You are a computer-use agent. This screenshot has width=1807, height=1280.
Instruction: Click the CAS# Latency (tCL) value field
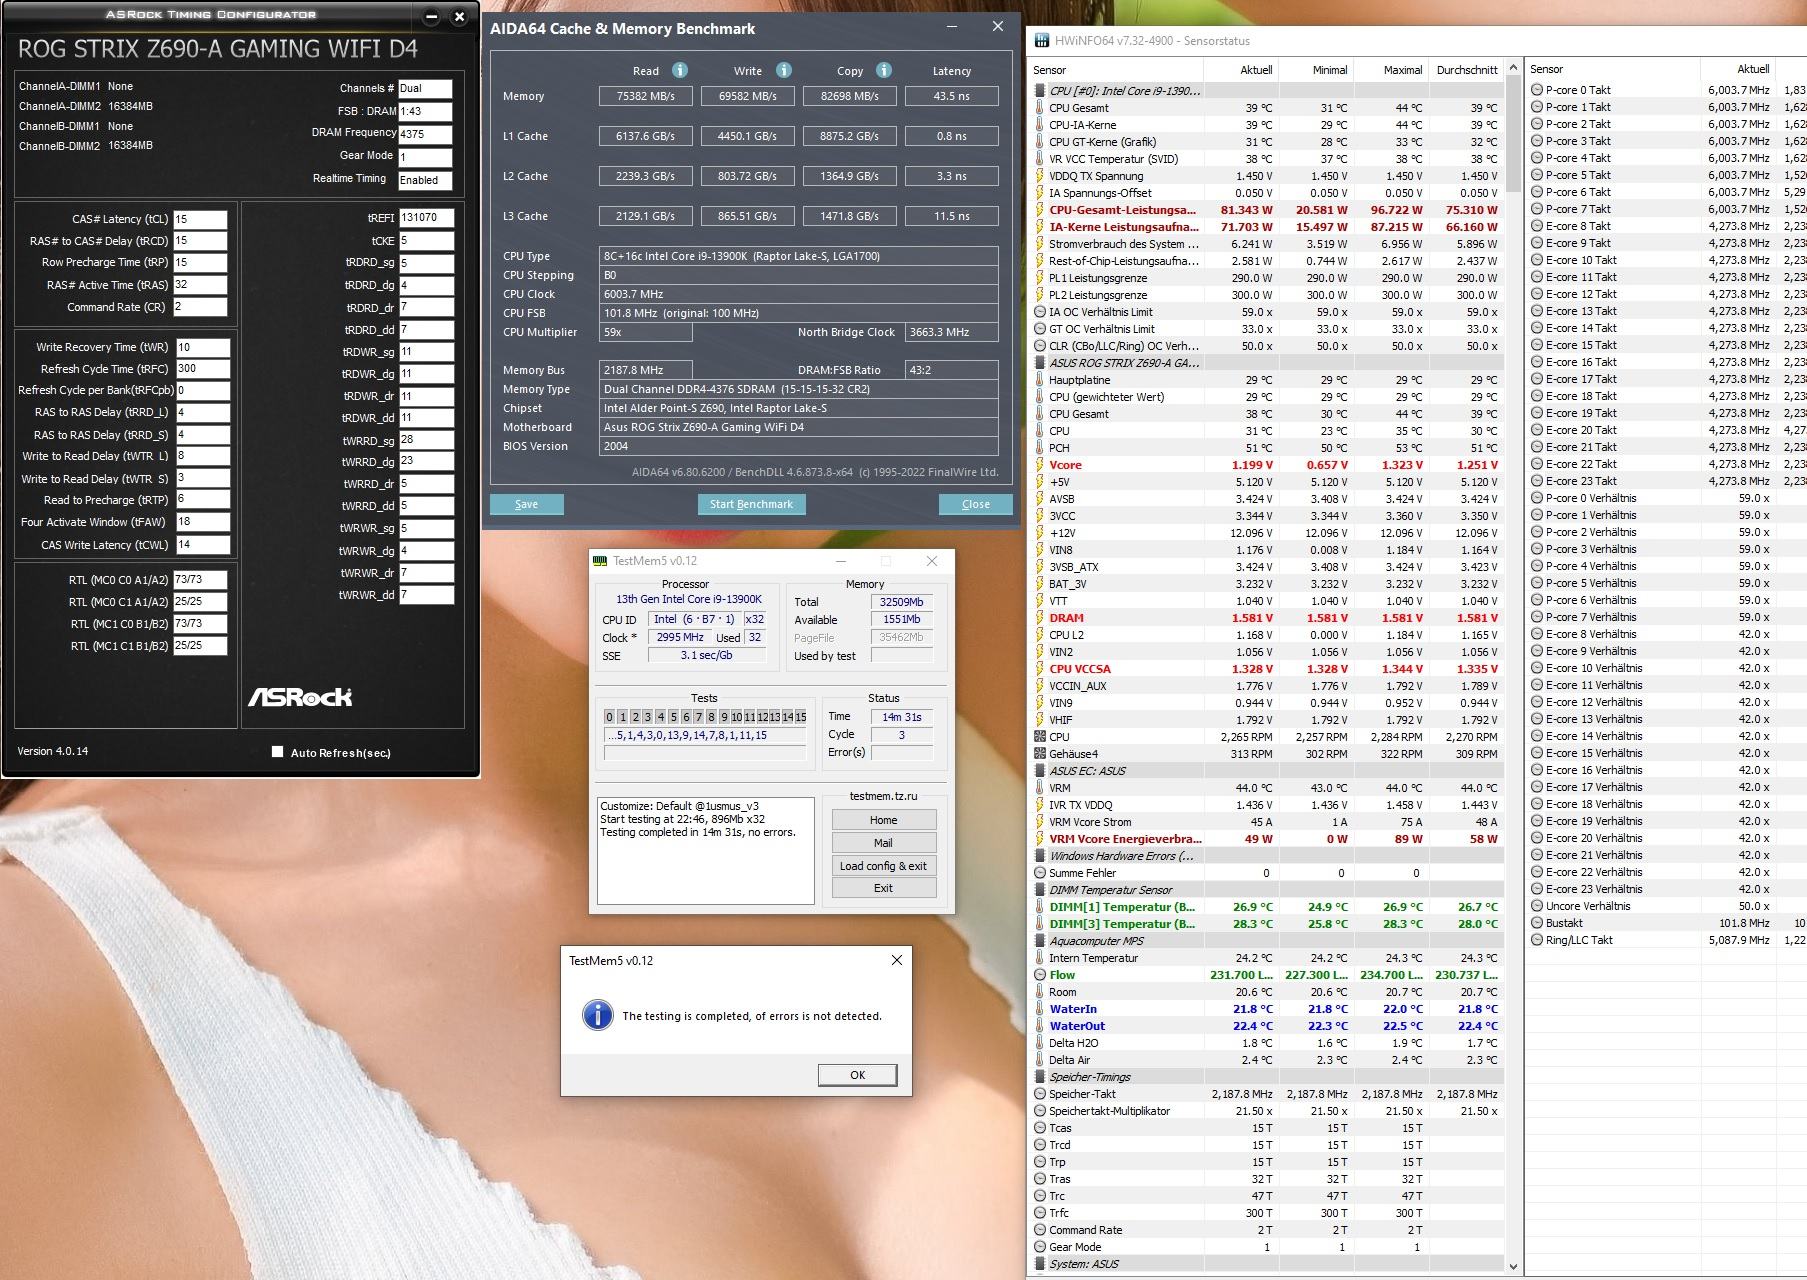200,219
